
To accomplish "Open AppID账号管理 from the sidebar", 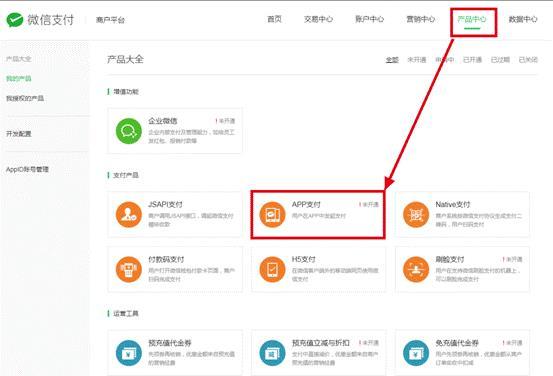I will (27, 169).
